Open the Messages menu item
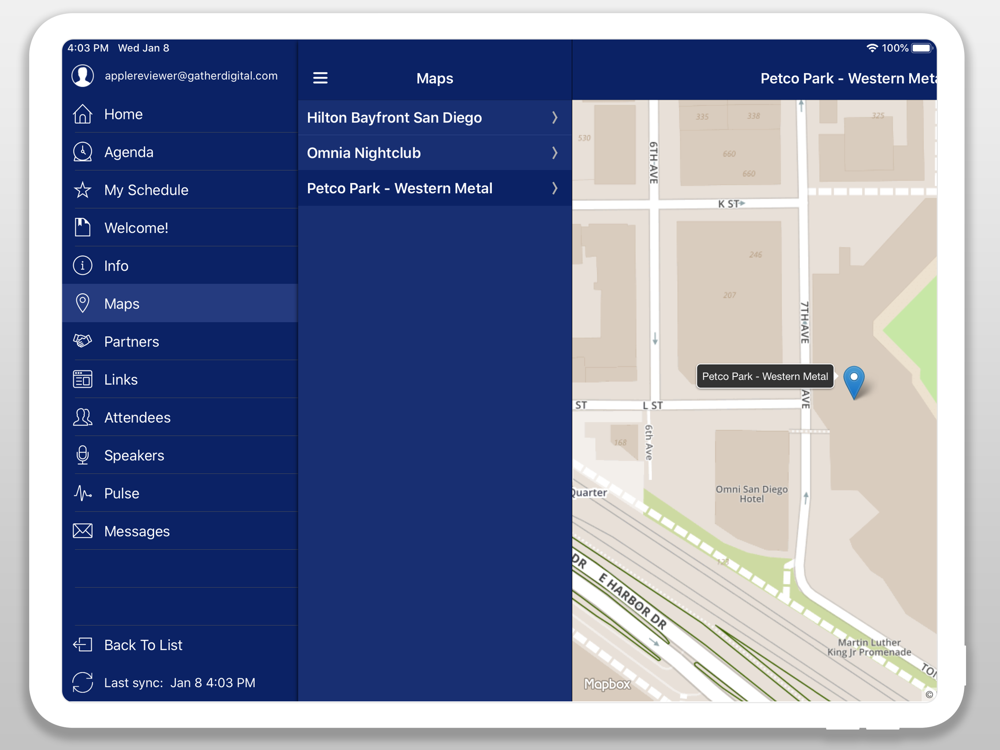The width and height of the screenshot is (1000, 750). click(x=180, y=531)
